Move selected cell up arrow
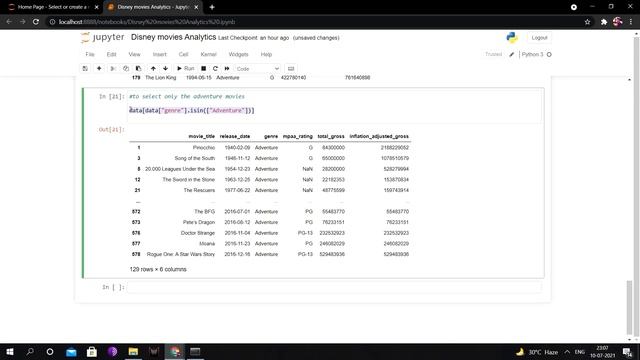Image resolution: width=640 pixels, height=360 pixels. click(x=153, y=69)
